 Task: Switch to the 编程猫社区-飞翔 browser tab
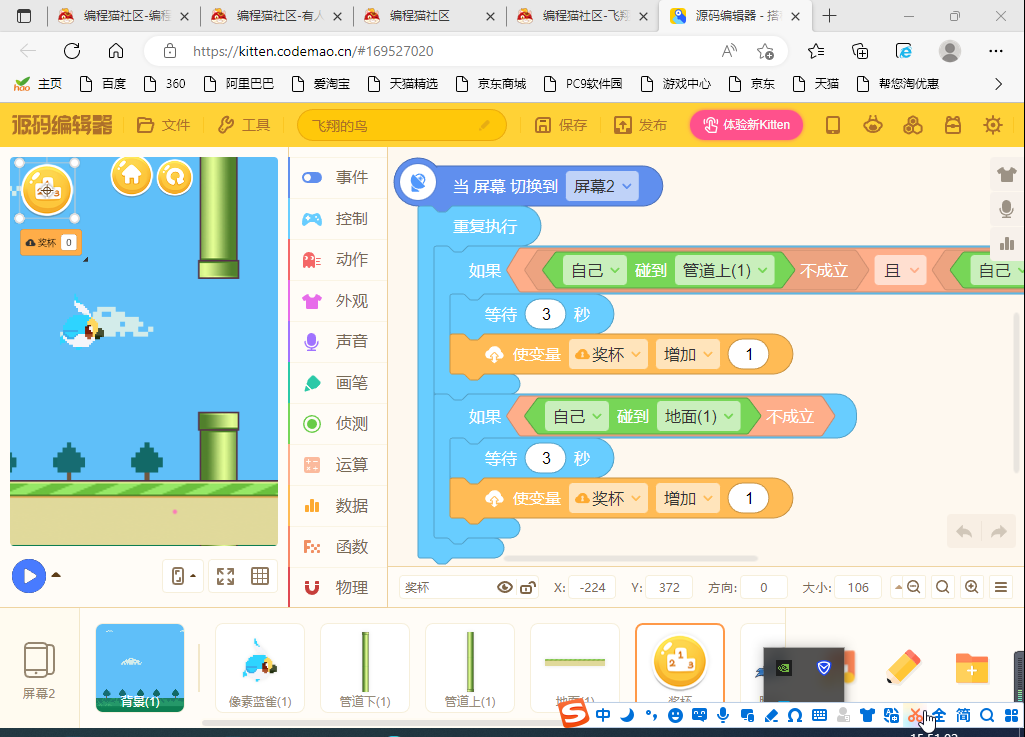point(582,16)
